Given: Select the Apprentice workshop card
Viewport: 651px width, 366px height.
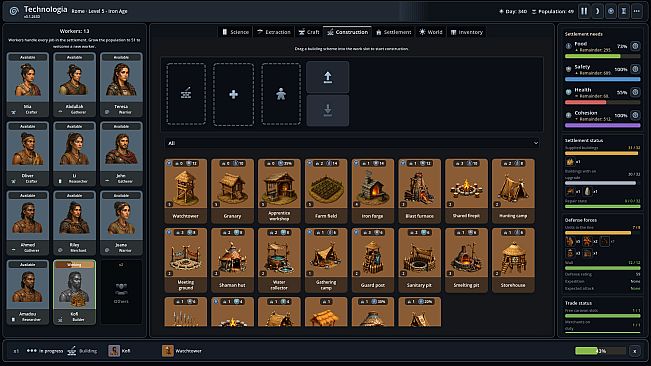Looking at the screenshot, I should (x=279, y=190).
